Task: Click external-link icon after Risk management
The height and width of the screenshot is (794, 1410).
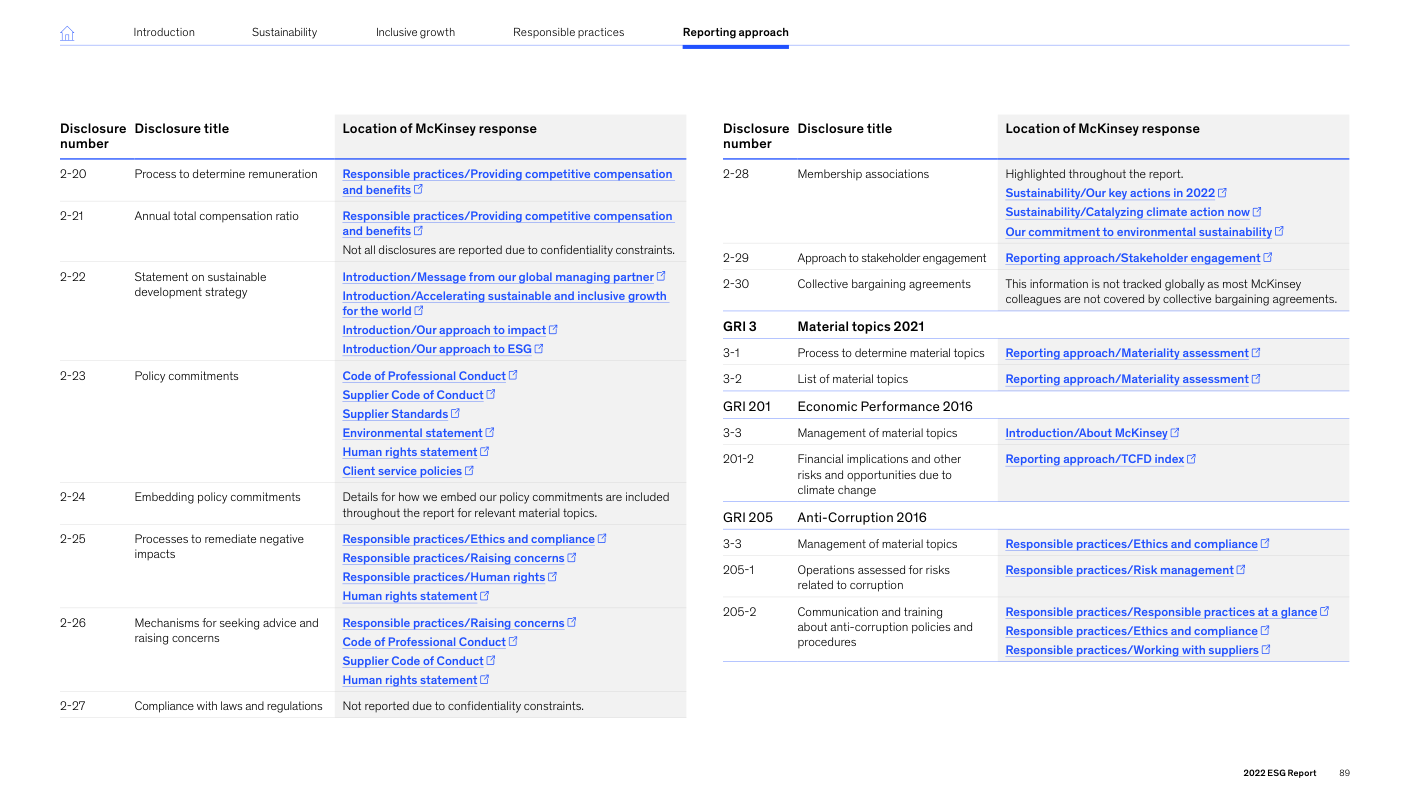Action: click(x=1241, y=569)
